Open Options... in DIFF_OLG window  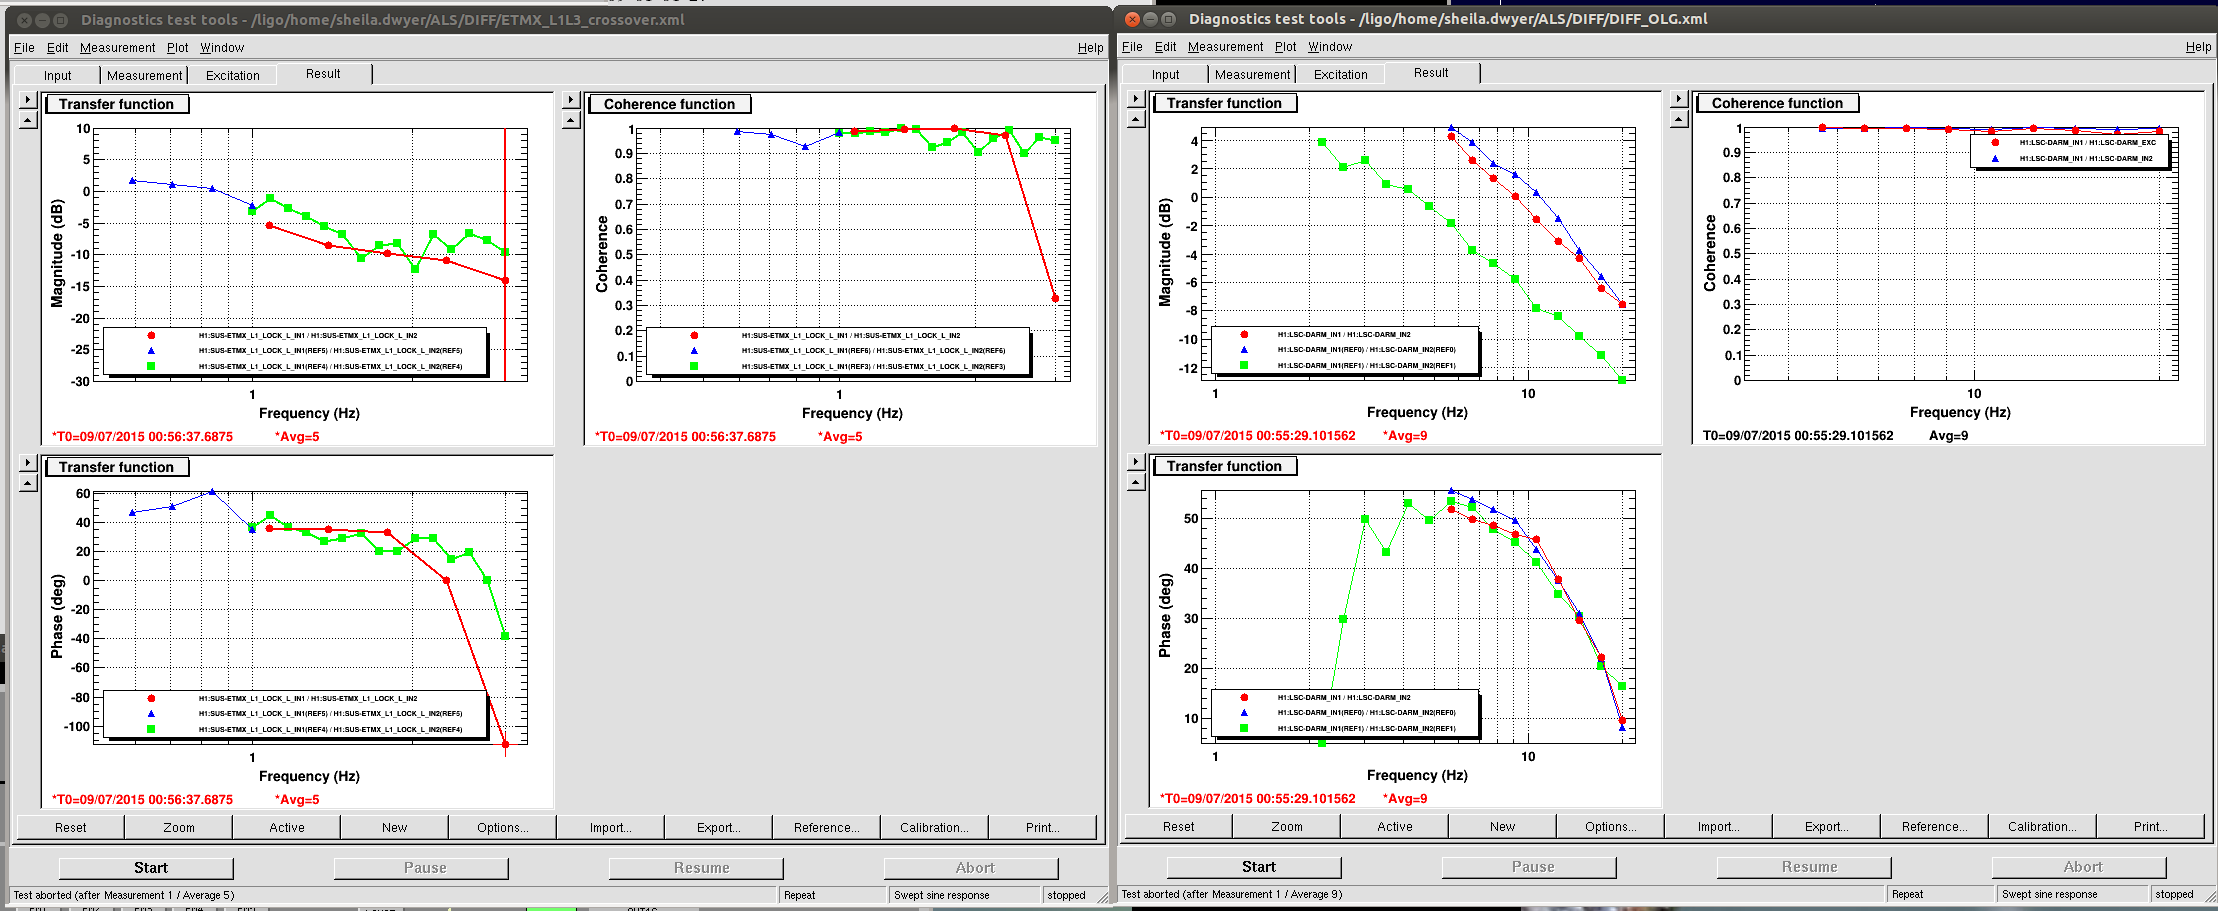click(1610, 826)
